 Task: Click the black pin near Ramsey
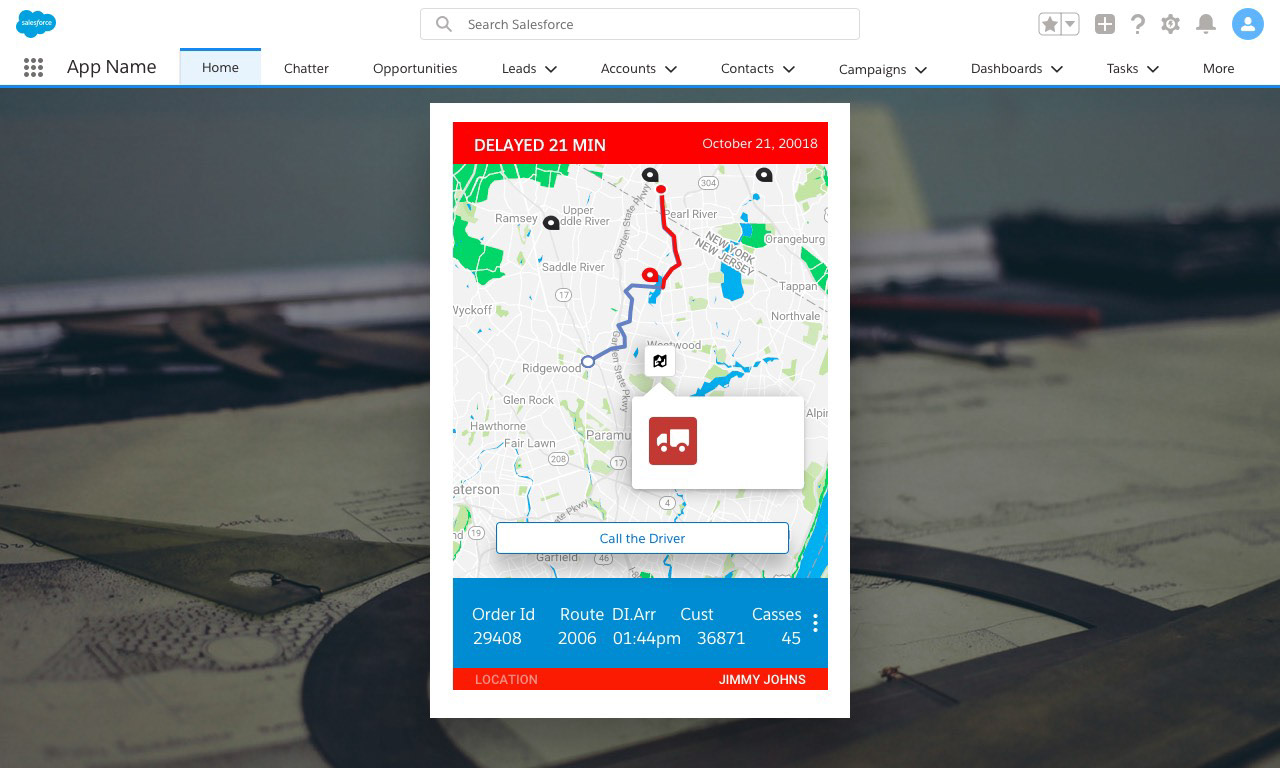point(550,223)
